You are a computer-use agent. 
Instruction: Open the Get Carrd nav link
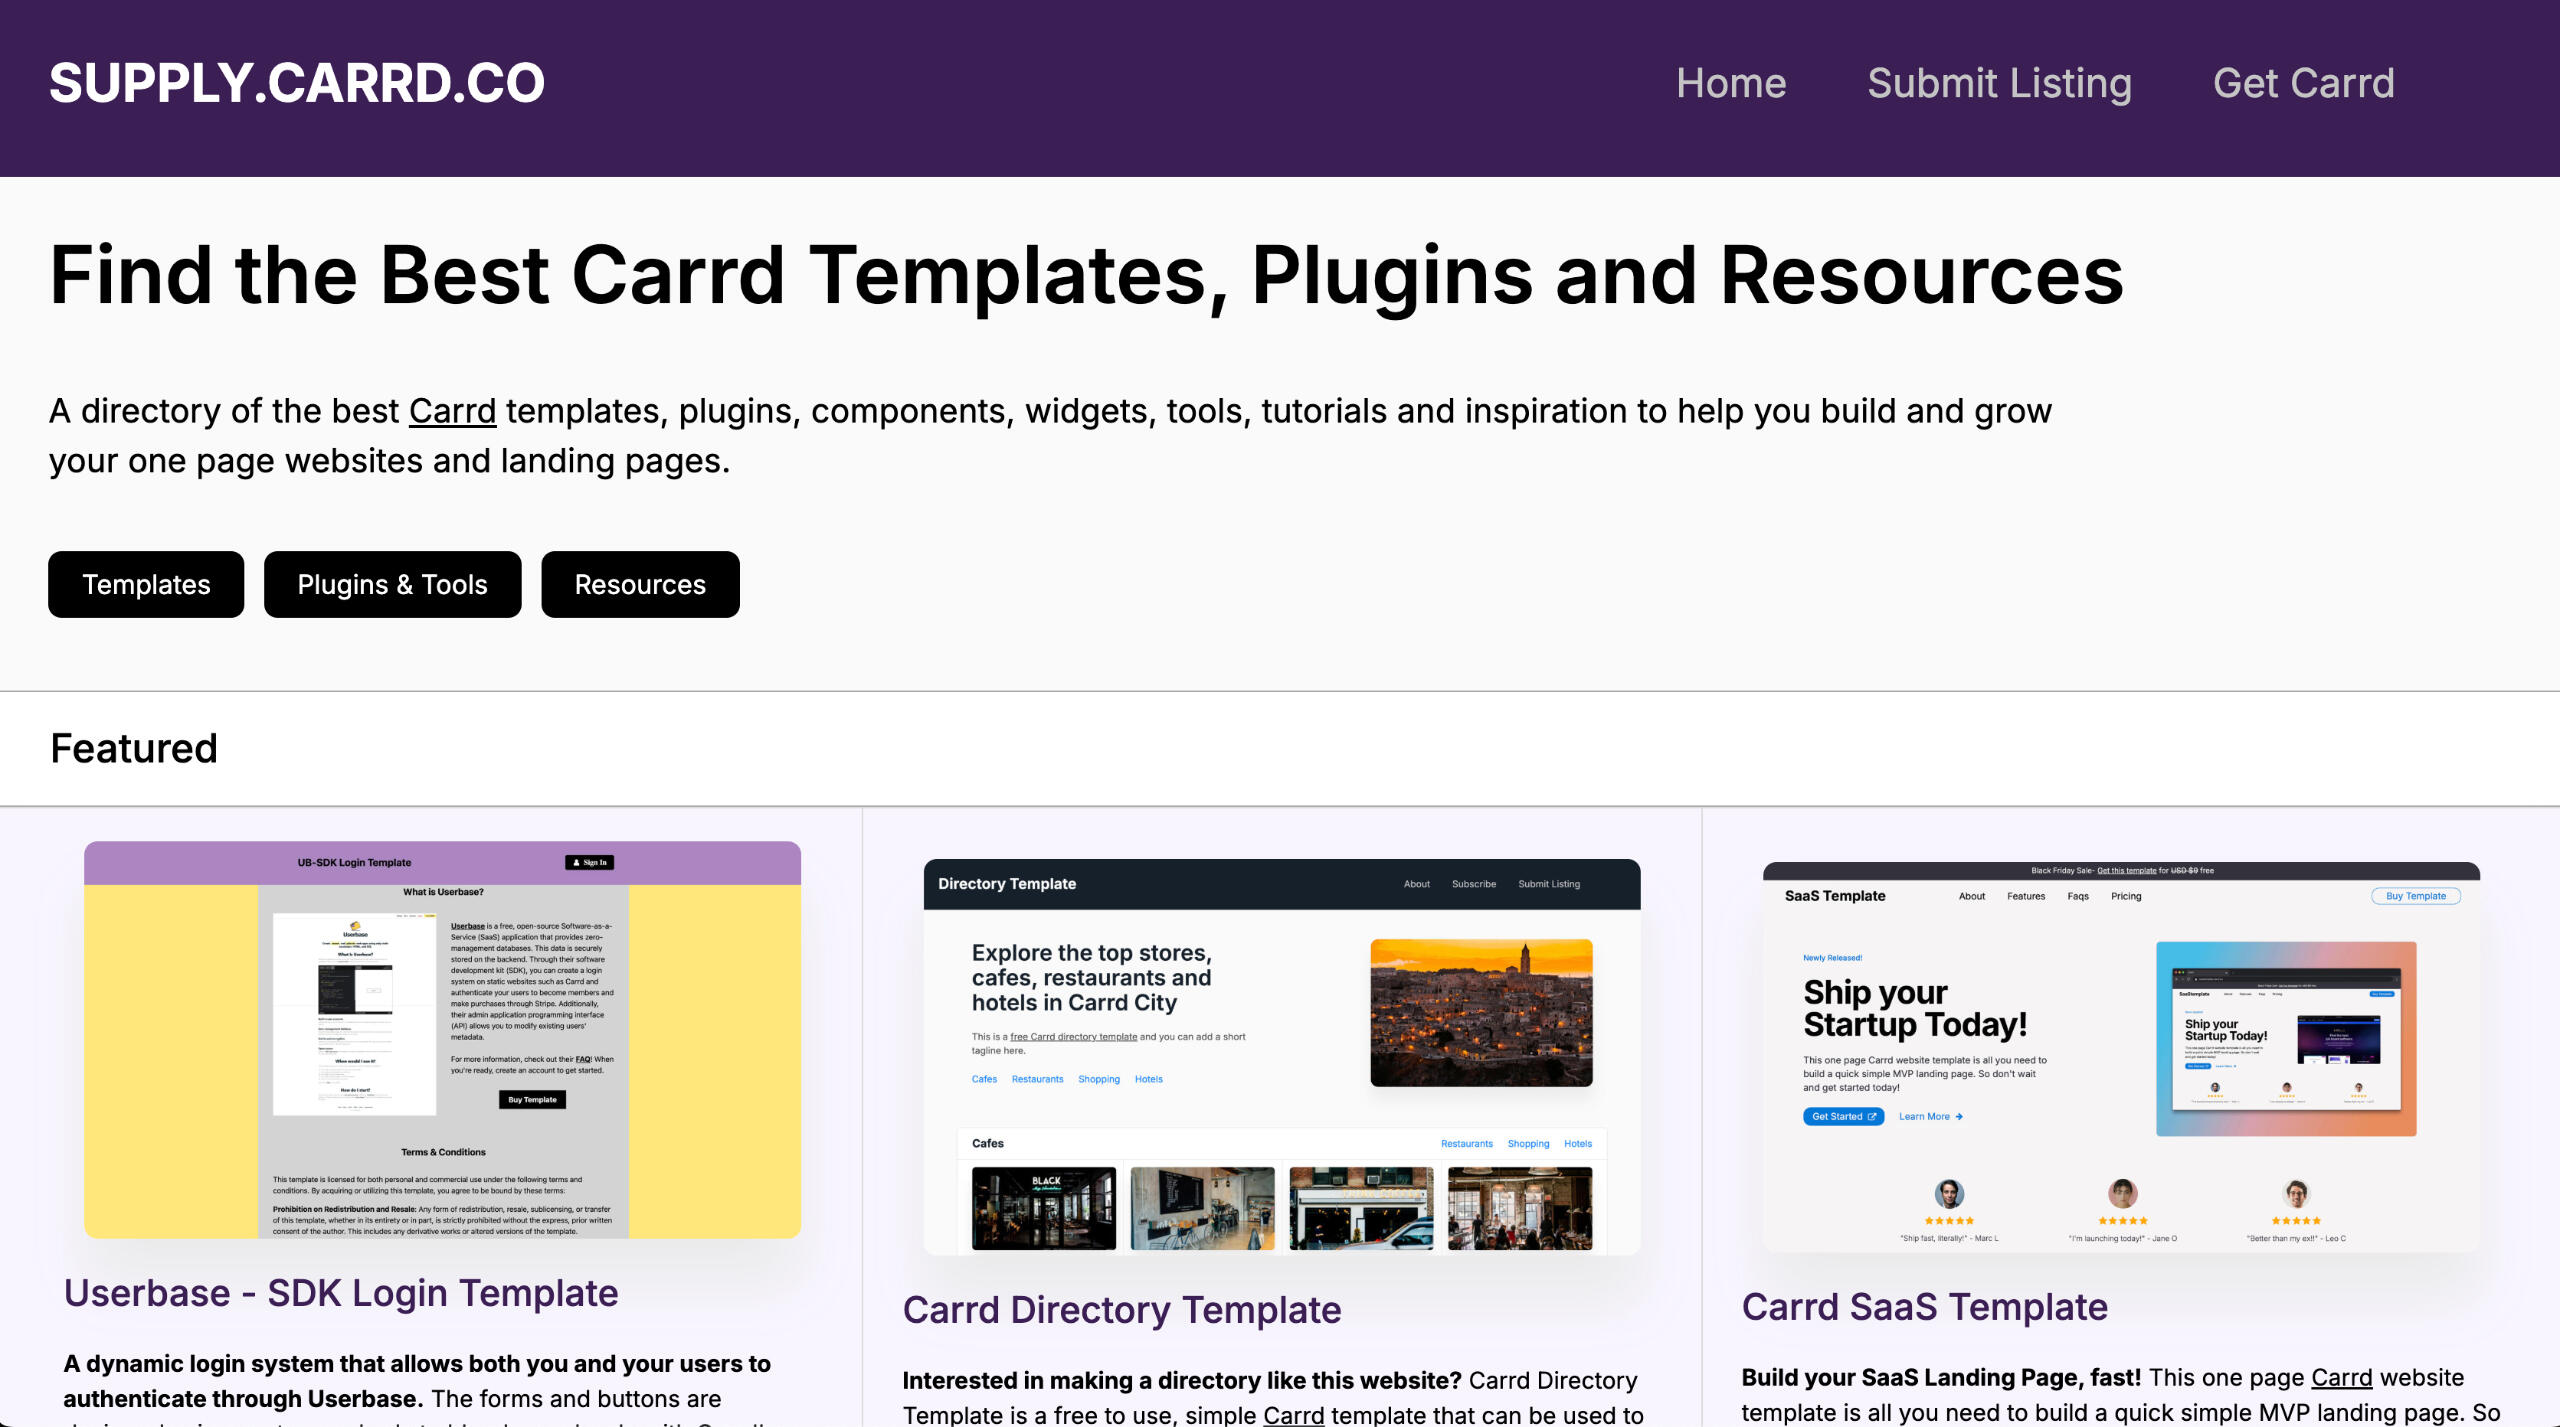point(2303,83)
